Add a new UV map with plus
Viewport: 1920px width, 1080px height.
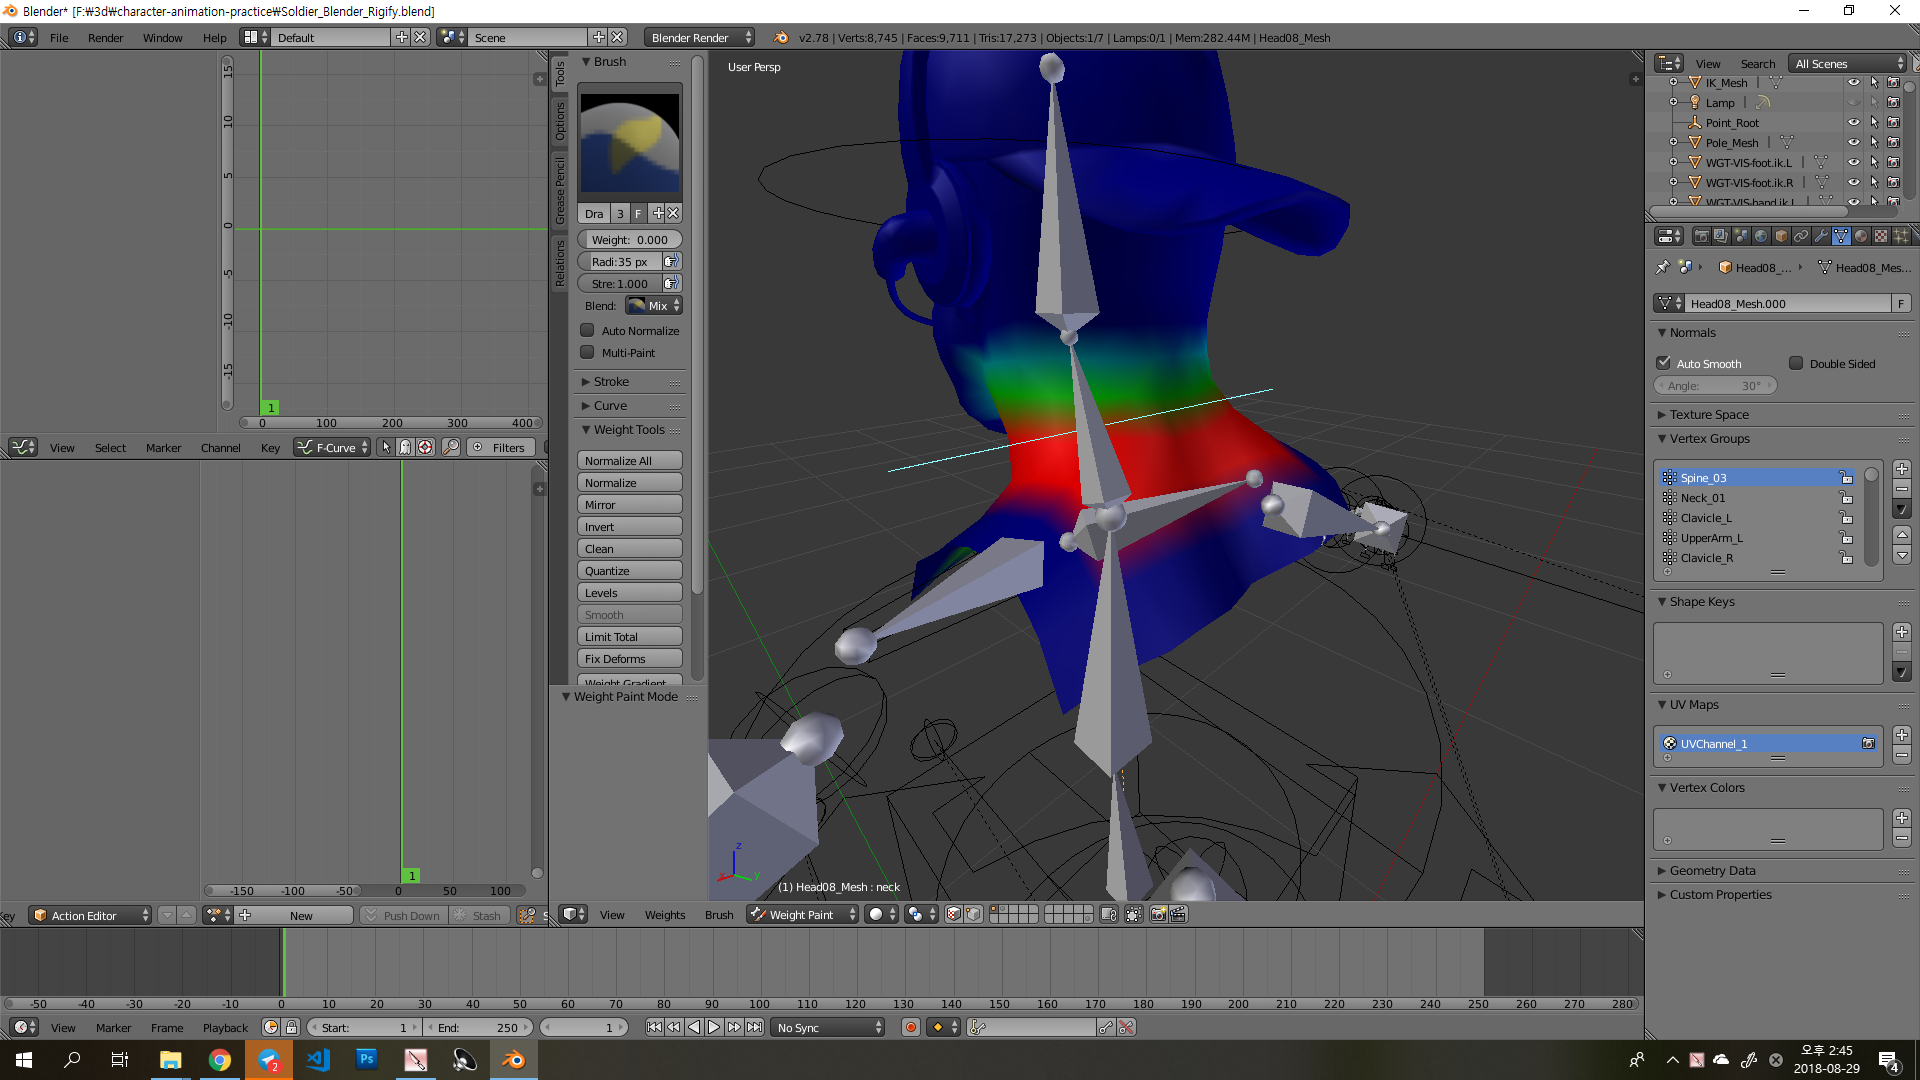1902,735
